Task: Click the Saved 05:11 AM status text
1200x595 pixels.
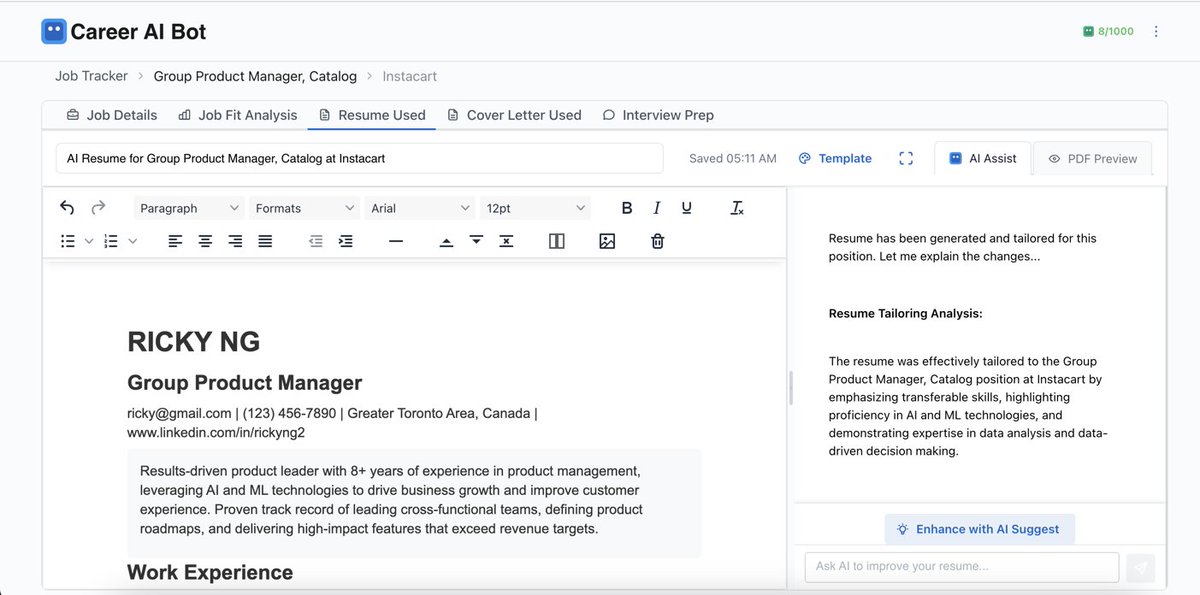Action: point(733,158)
